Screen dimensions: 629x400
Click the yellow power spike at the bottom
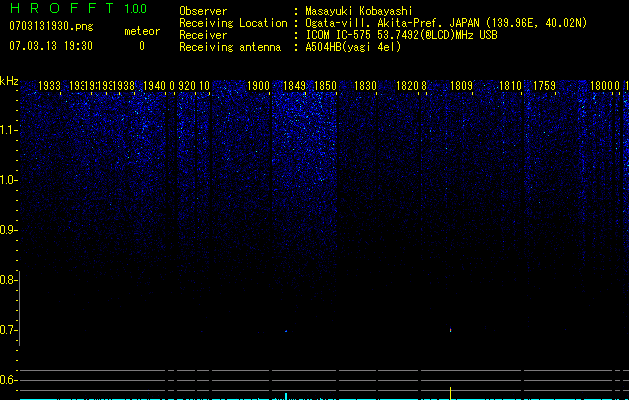pyautogui.click(x=450, y=394)
